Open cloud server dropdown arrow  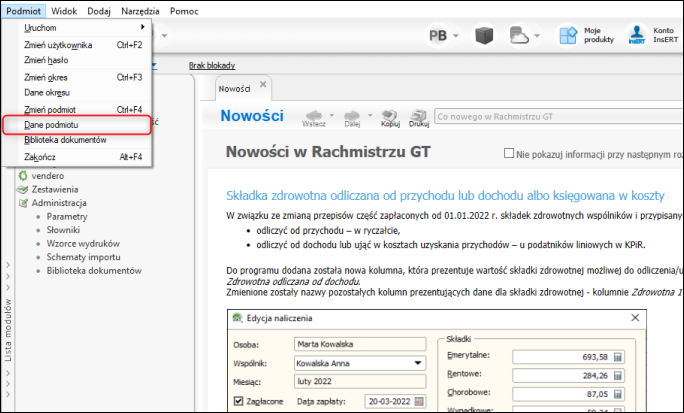click(537, 35)
